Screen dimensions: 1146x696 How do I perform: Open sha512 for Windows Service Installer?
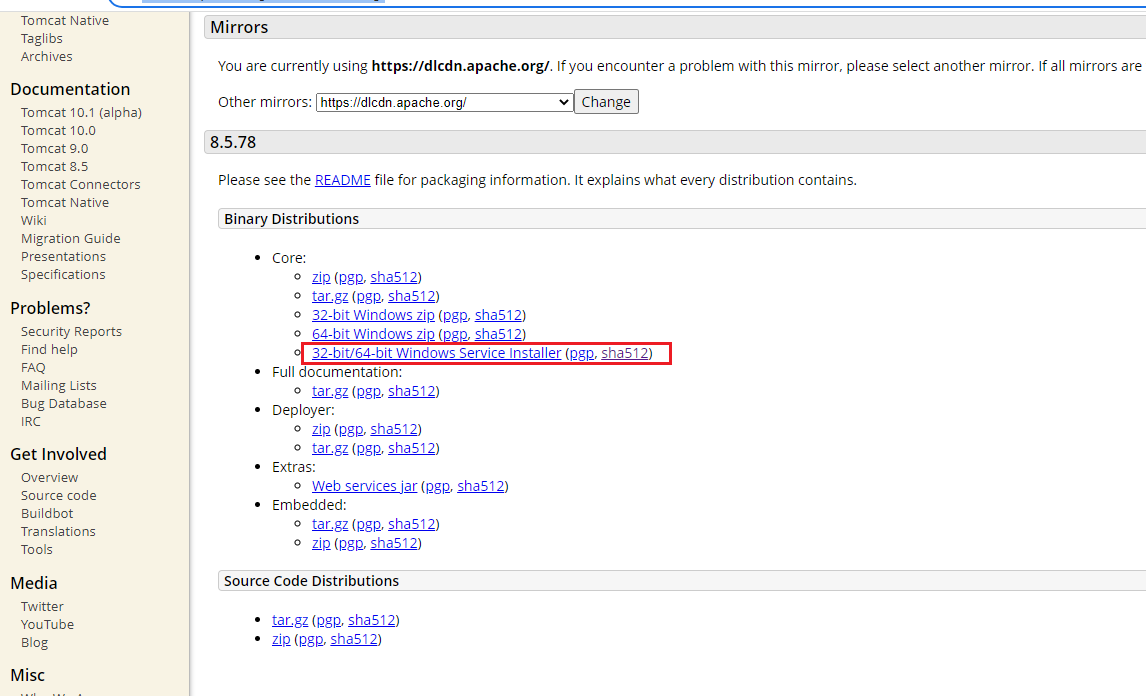[x=625, y=353]
